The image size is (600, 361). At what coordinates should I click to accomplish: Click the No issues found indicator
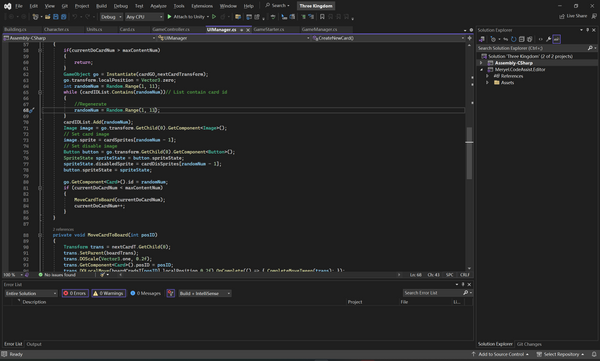[57, 275]
